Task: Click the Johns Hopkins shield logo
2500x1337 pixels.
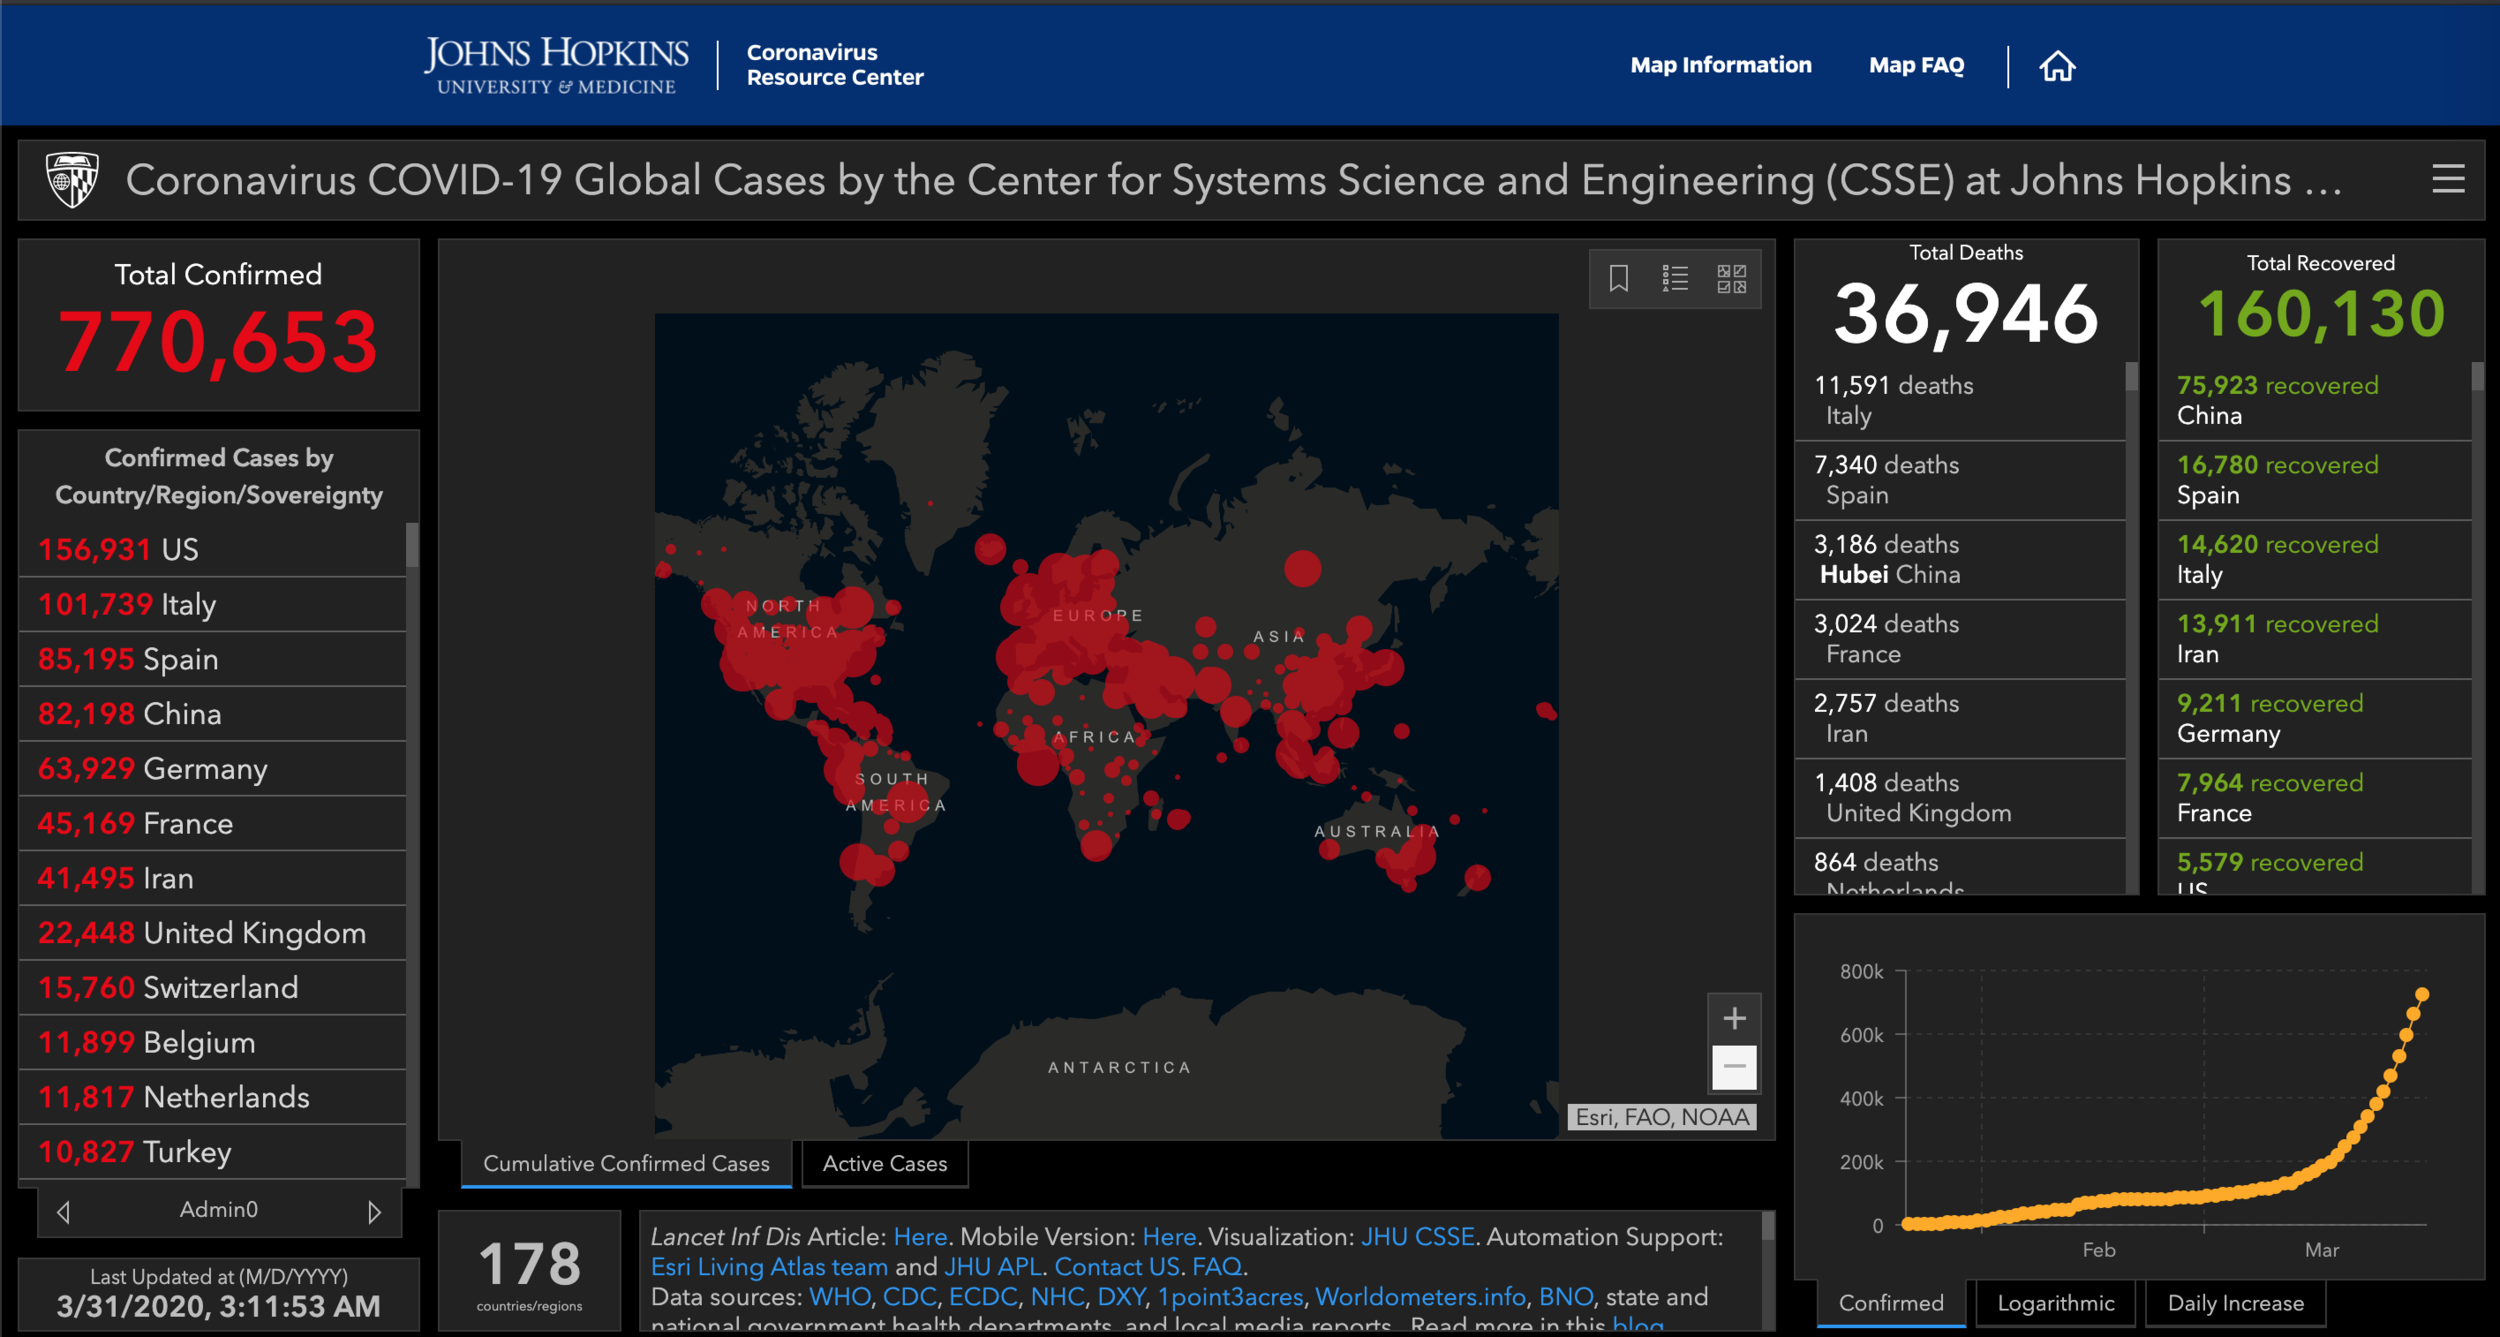Action: point(73,180)
